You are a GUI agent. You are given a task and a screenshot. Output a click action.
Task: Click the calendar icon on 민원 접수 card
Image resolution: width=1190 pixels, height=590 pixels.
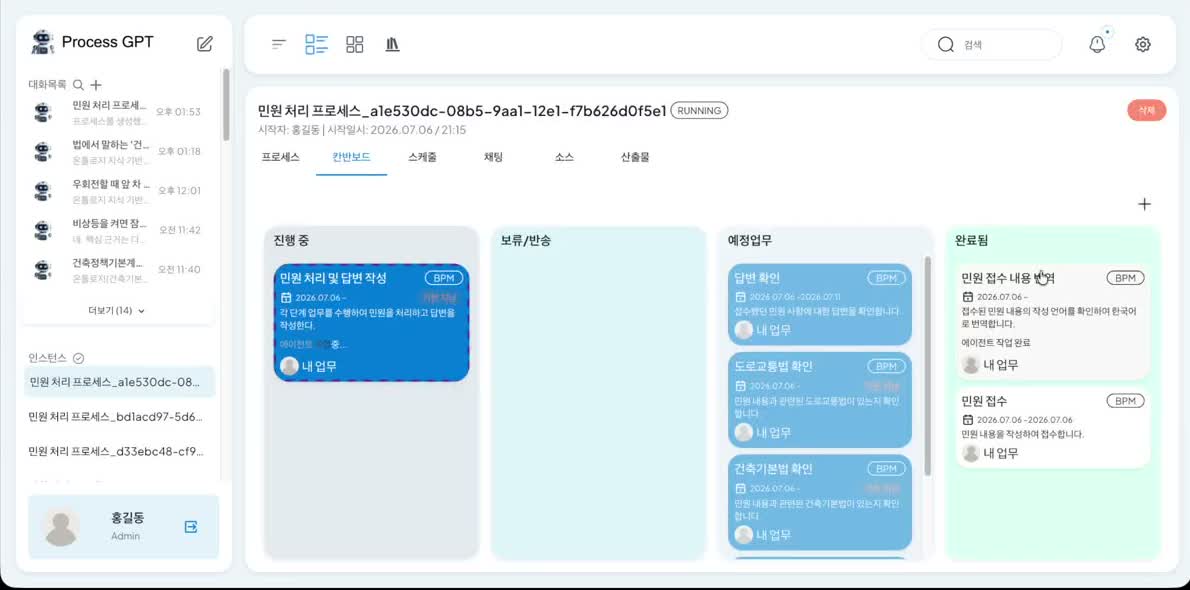tap(968, 419)
